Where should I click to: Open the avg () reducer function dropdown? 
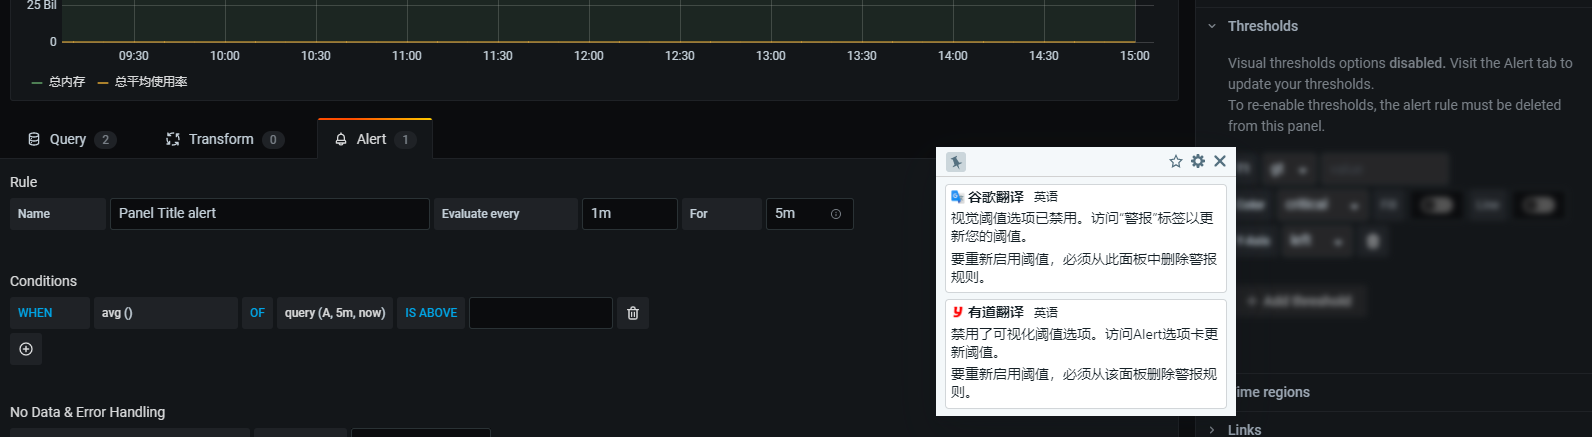pos(165,313)
